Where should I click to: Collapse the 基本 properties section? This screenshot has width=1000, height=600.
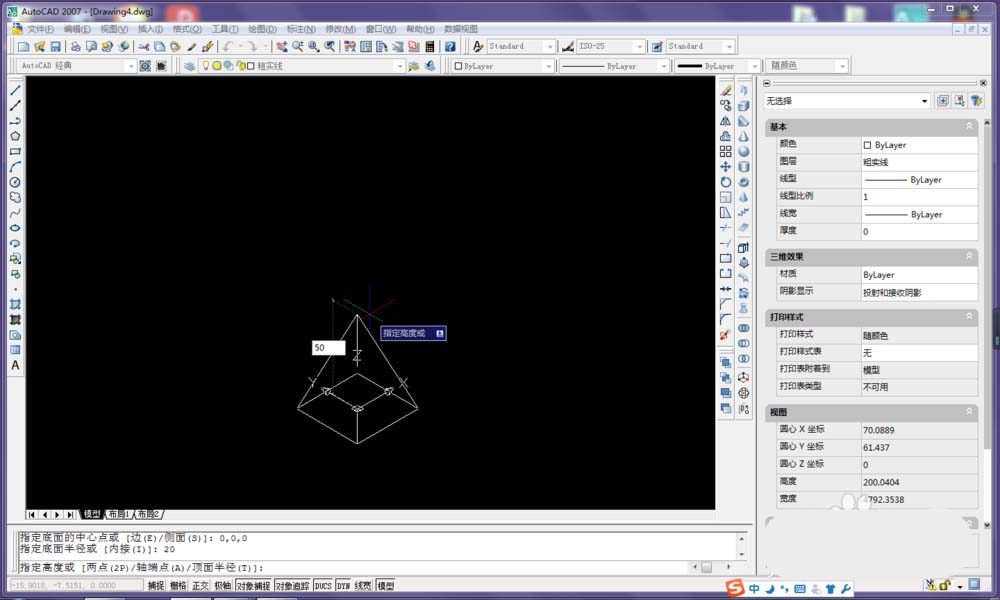click(969, 127)
